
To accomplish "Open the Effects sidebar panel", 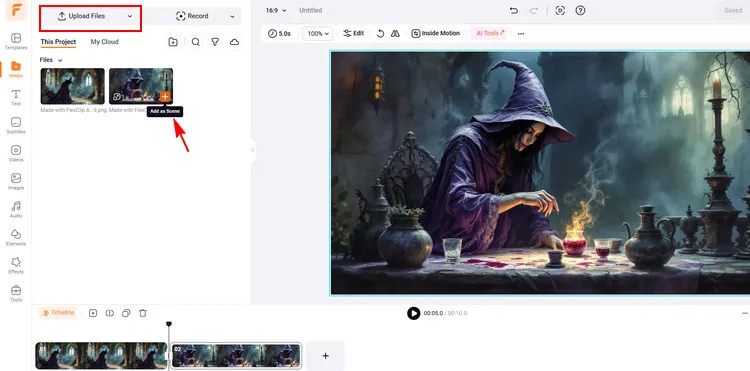I will tap(16, 266).
